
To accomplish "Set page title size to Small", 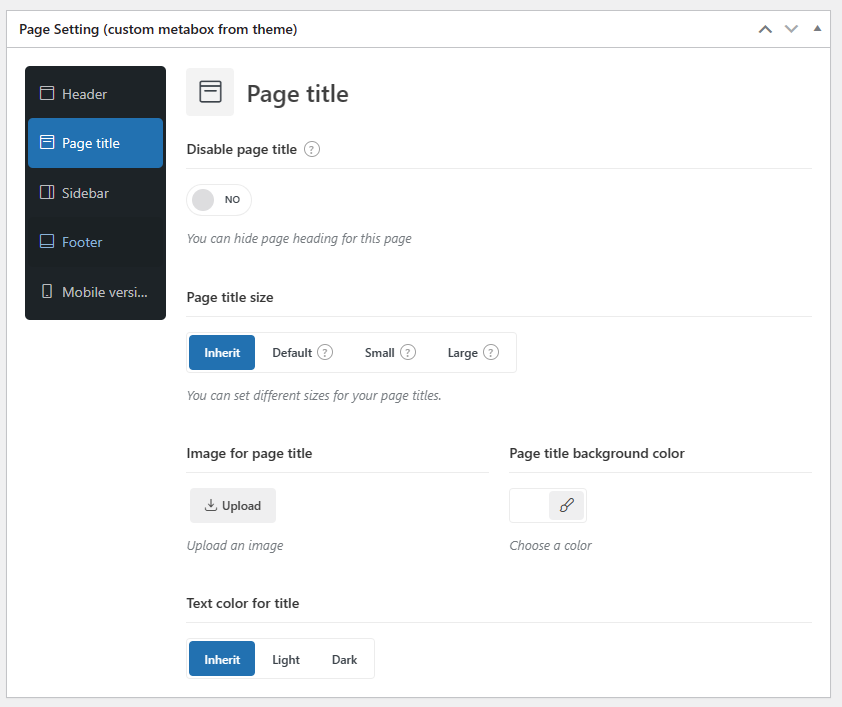I will point(380,353).
